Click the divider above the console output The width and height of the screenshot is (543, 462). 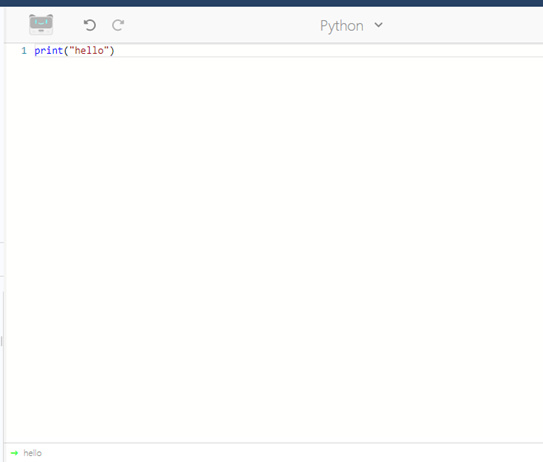pyautogui.click(x=274, y=443)
